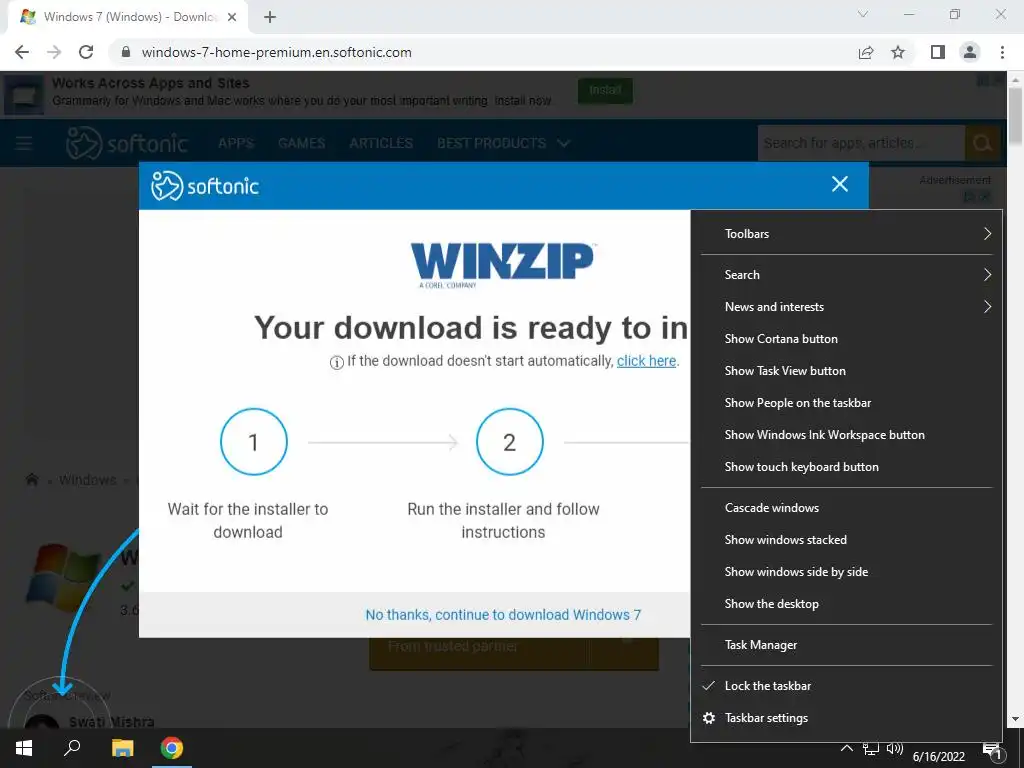This screenshot has width=1024, height=768.
Task: Click the browser forward arrow
Action: pos(54,52)
